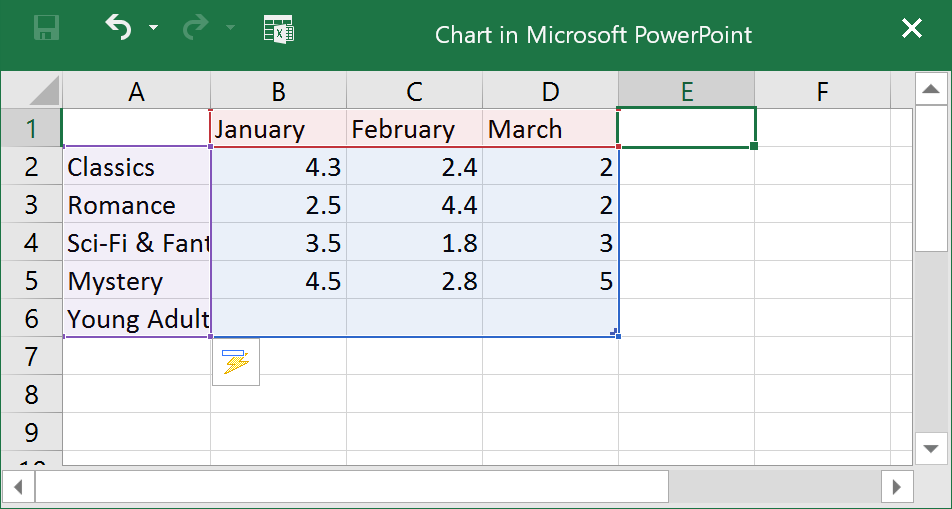The image size is (952, 509).
Task: Select the Romance category cell
Action: [x=137, y=205]
